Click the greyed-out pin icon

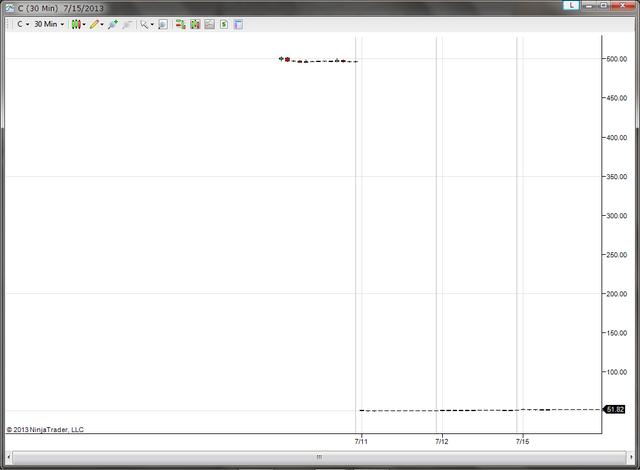click(x=127, y=24)
